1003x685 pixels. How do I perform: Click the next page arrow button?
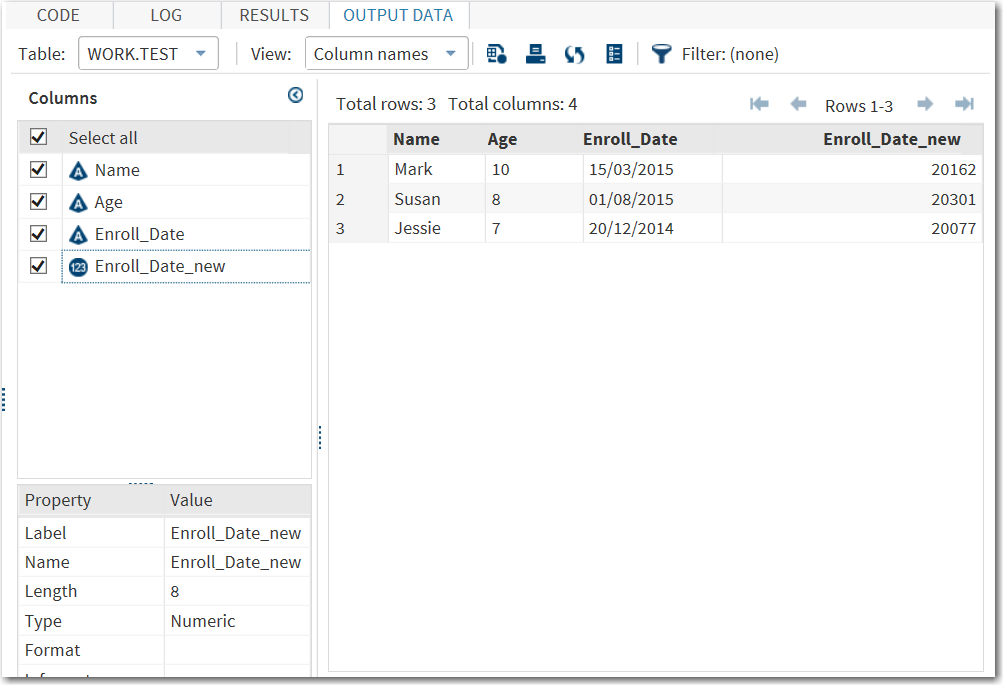tap(924, 104)
